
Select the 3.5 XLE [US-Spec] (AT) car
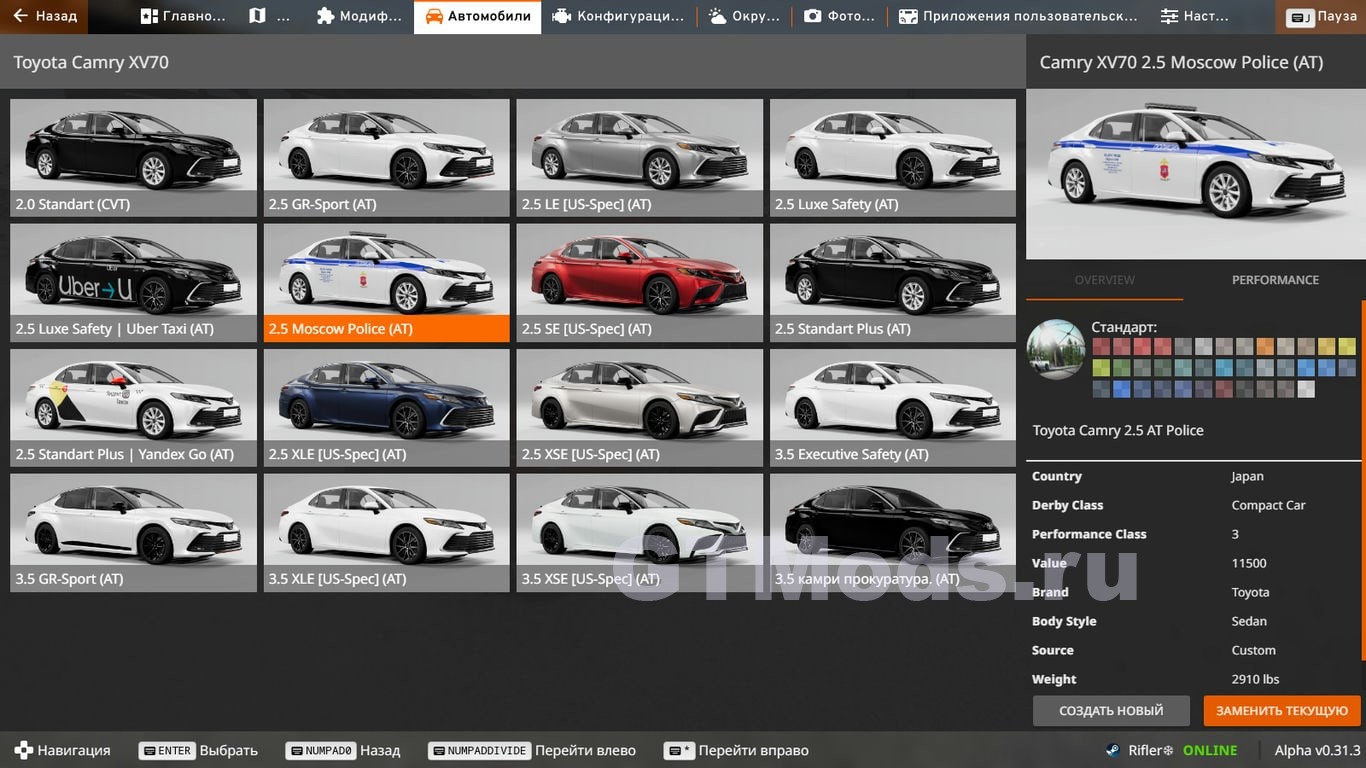tap(386, 532)
